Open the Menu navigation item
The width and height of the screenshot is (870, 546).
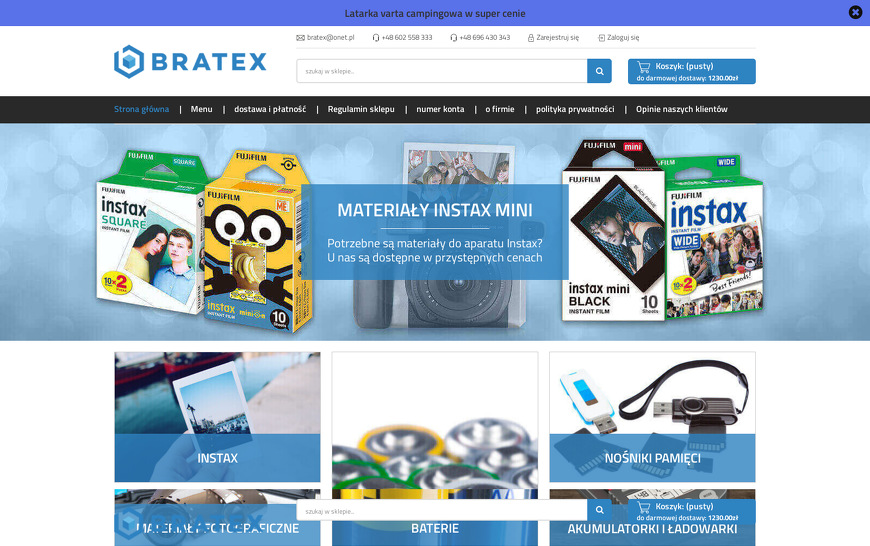click(x=201, y=109)
